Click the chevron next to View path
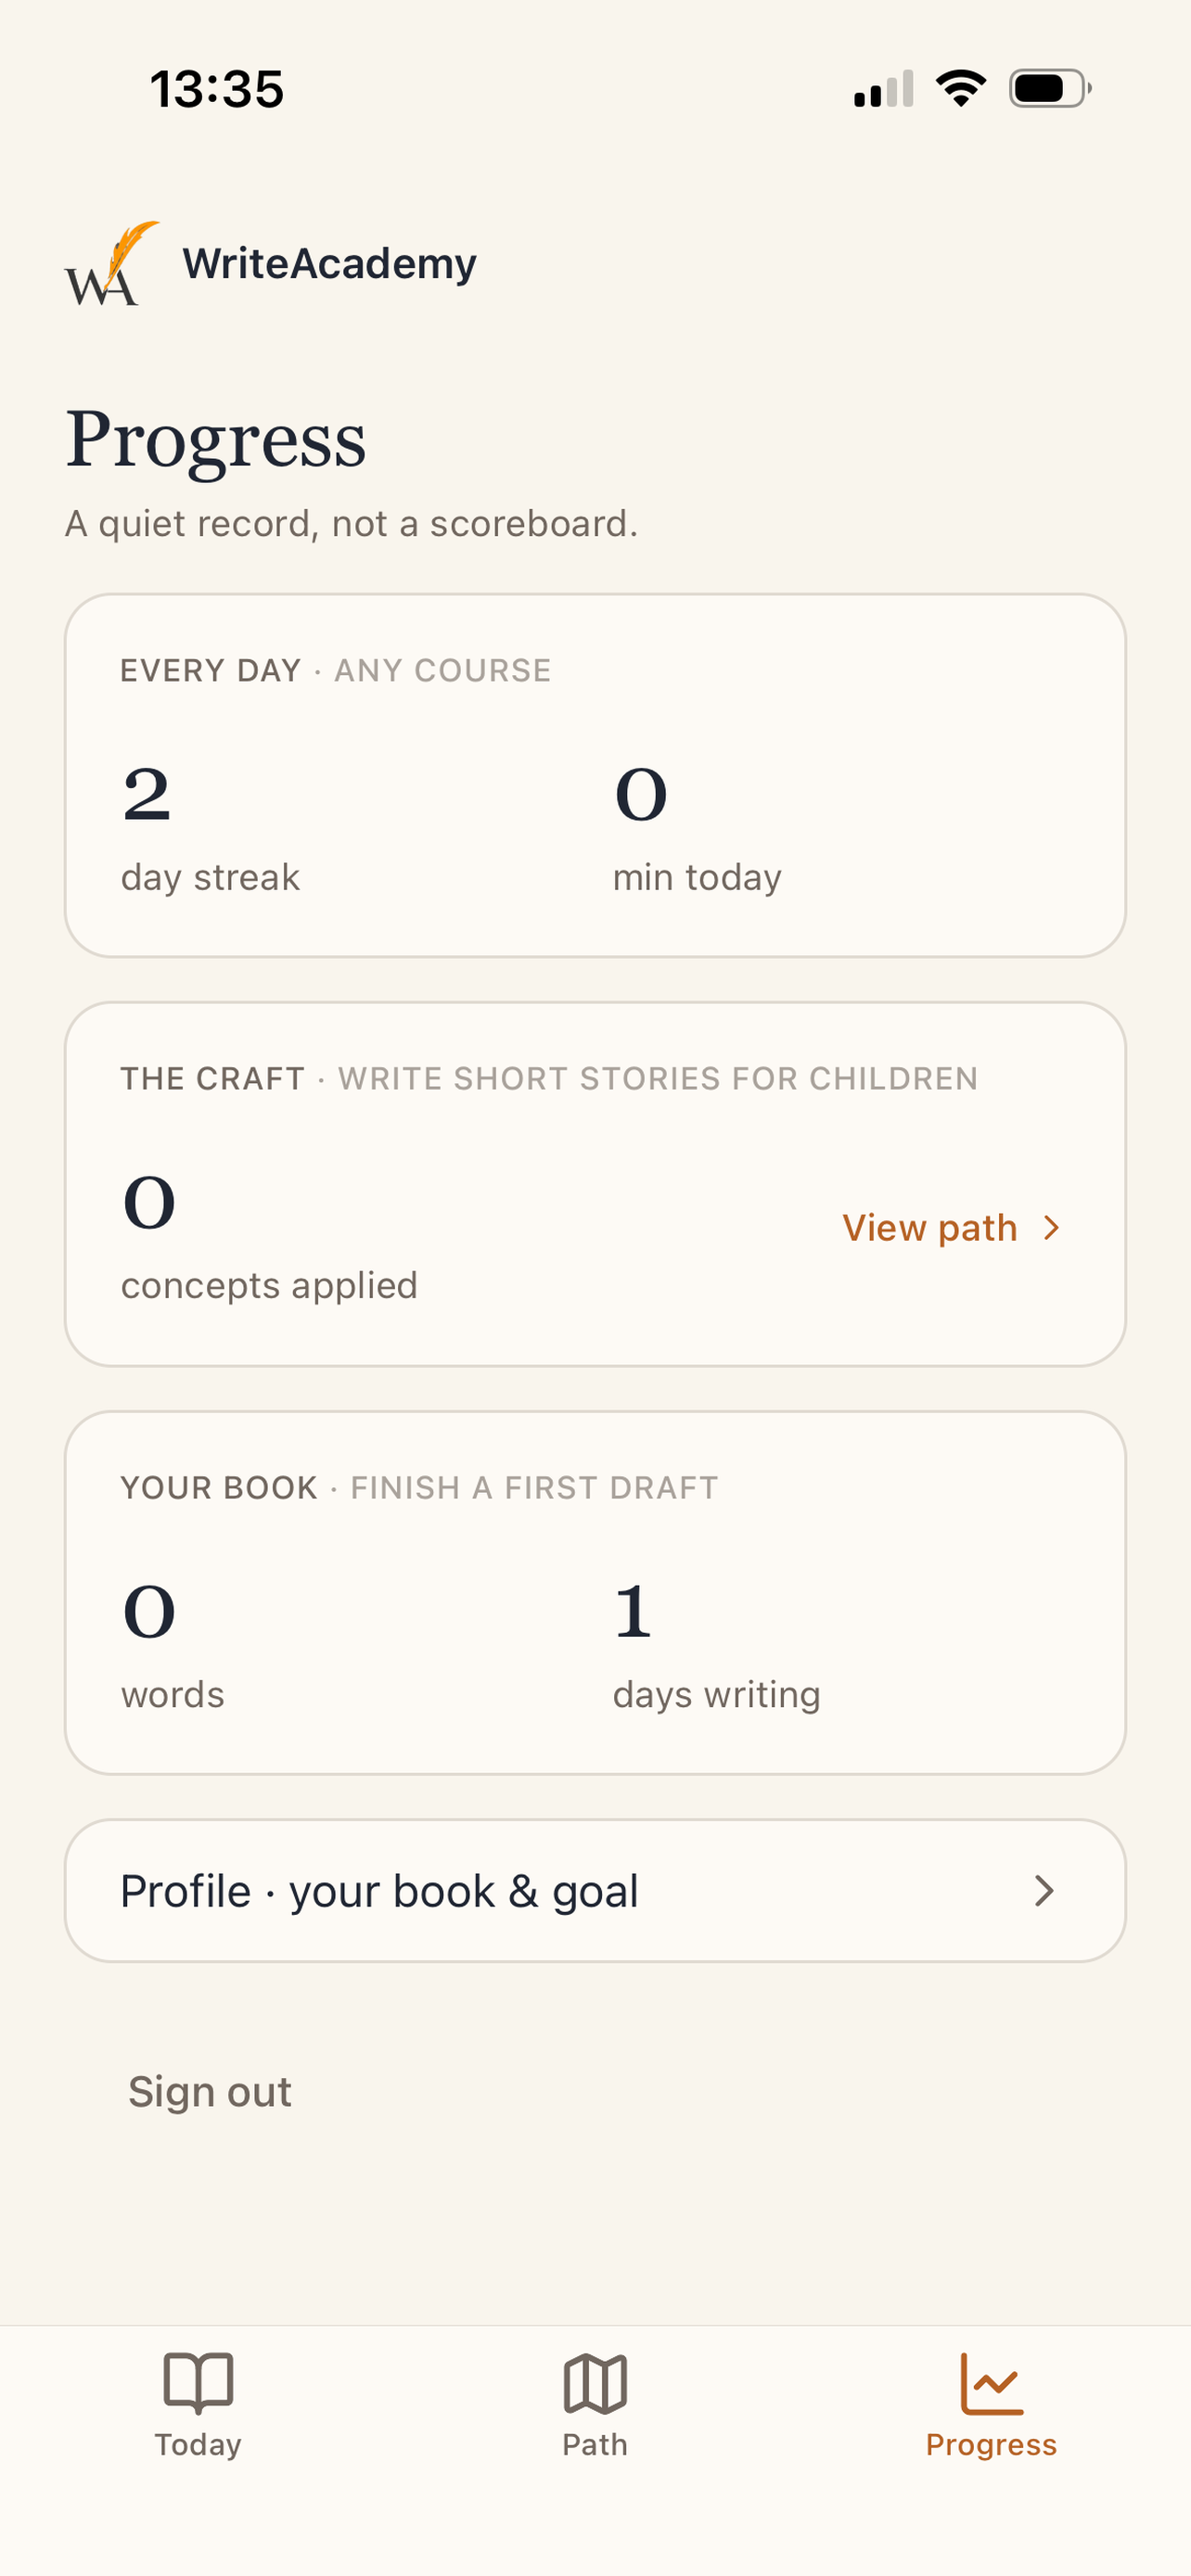1191x2576 pixels. point(1051,1227)
